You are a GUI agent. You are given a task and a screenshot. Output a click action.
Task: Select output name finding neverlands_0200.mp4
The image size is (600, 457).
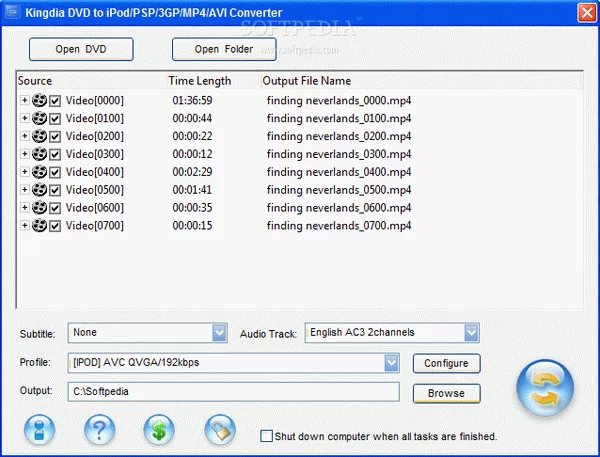point(339,136)
